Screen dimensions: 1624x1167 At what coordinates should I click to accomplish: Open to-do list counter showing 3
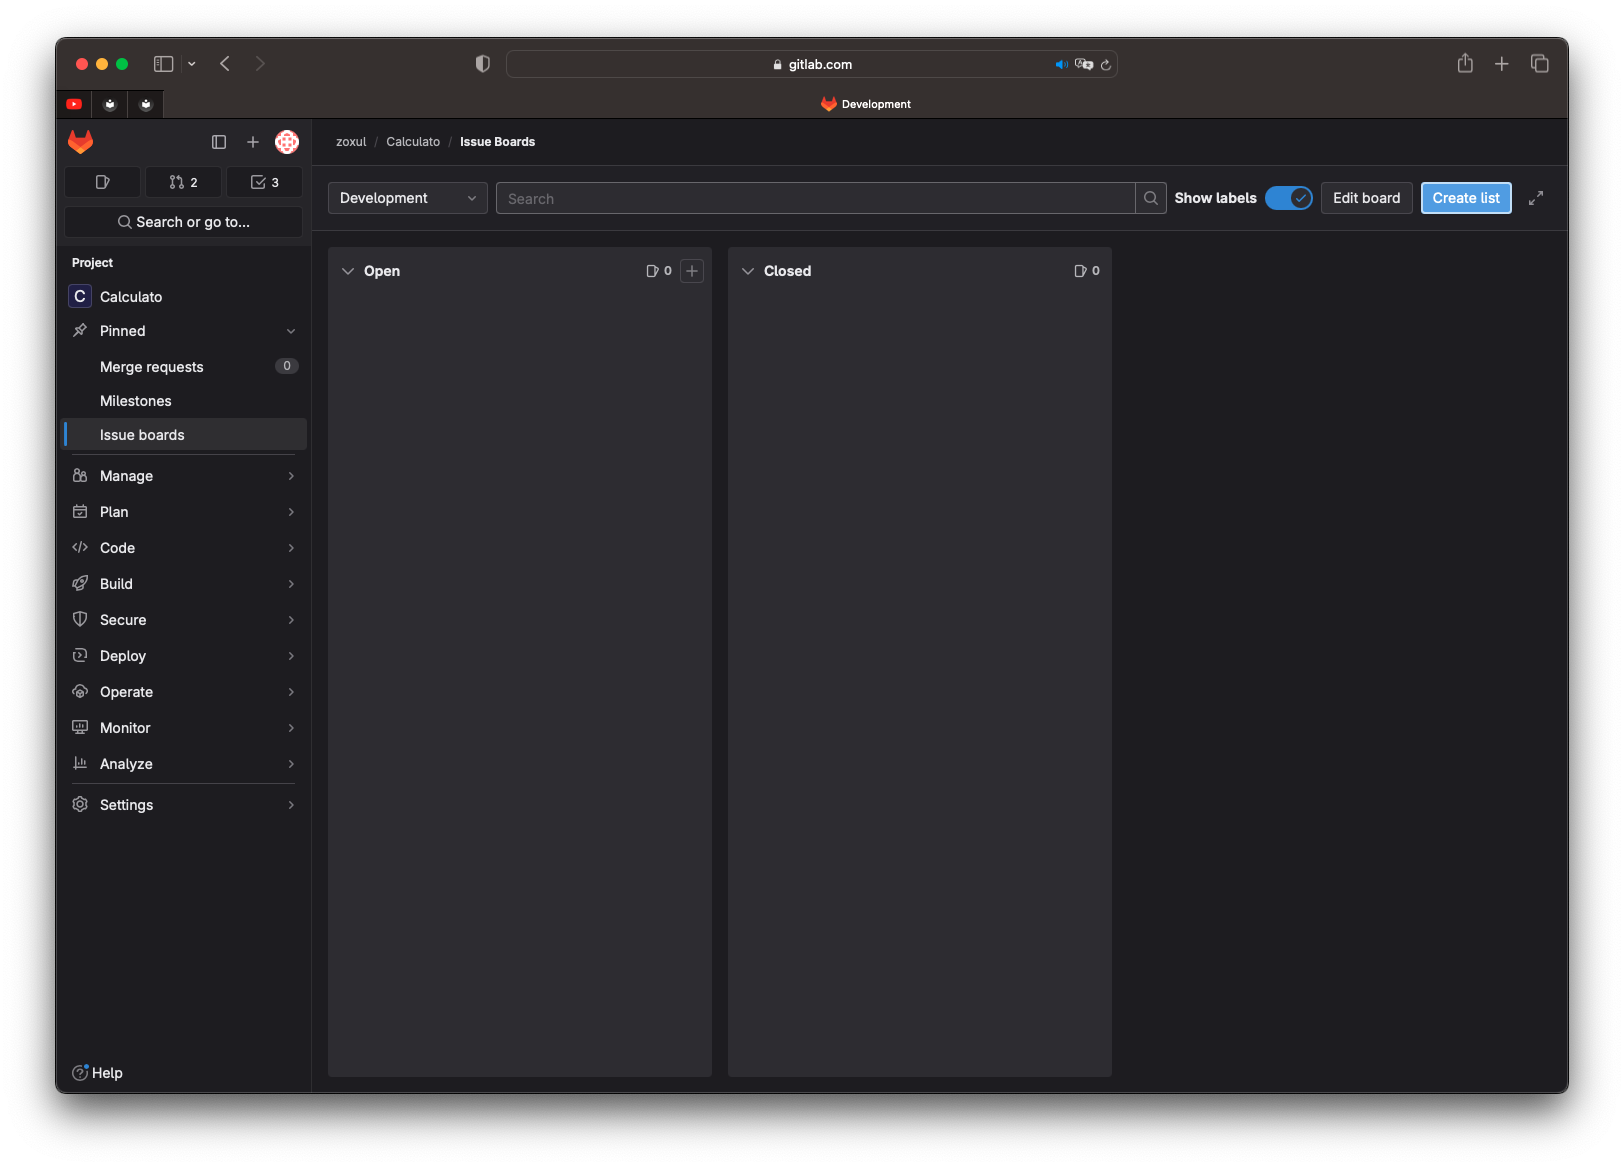(x=264, y=182)
